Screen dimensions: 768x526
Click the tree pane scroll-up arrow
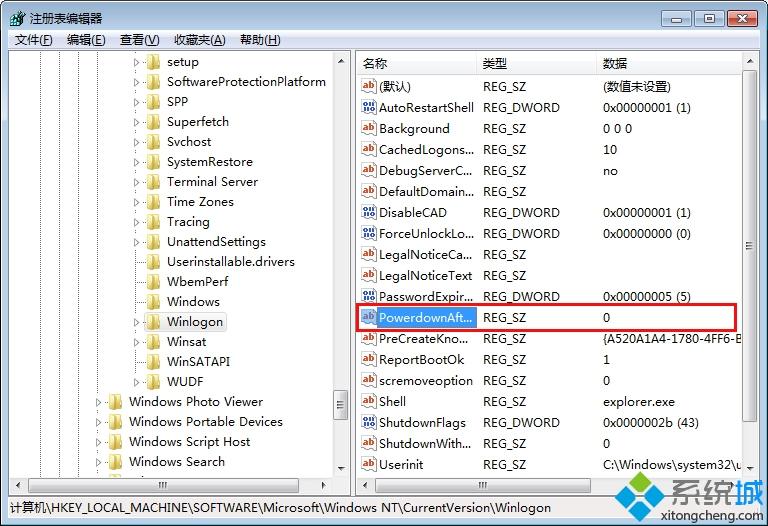(x=341, y=62)
